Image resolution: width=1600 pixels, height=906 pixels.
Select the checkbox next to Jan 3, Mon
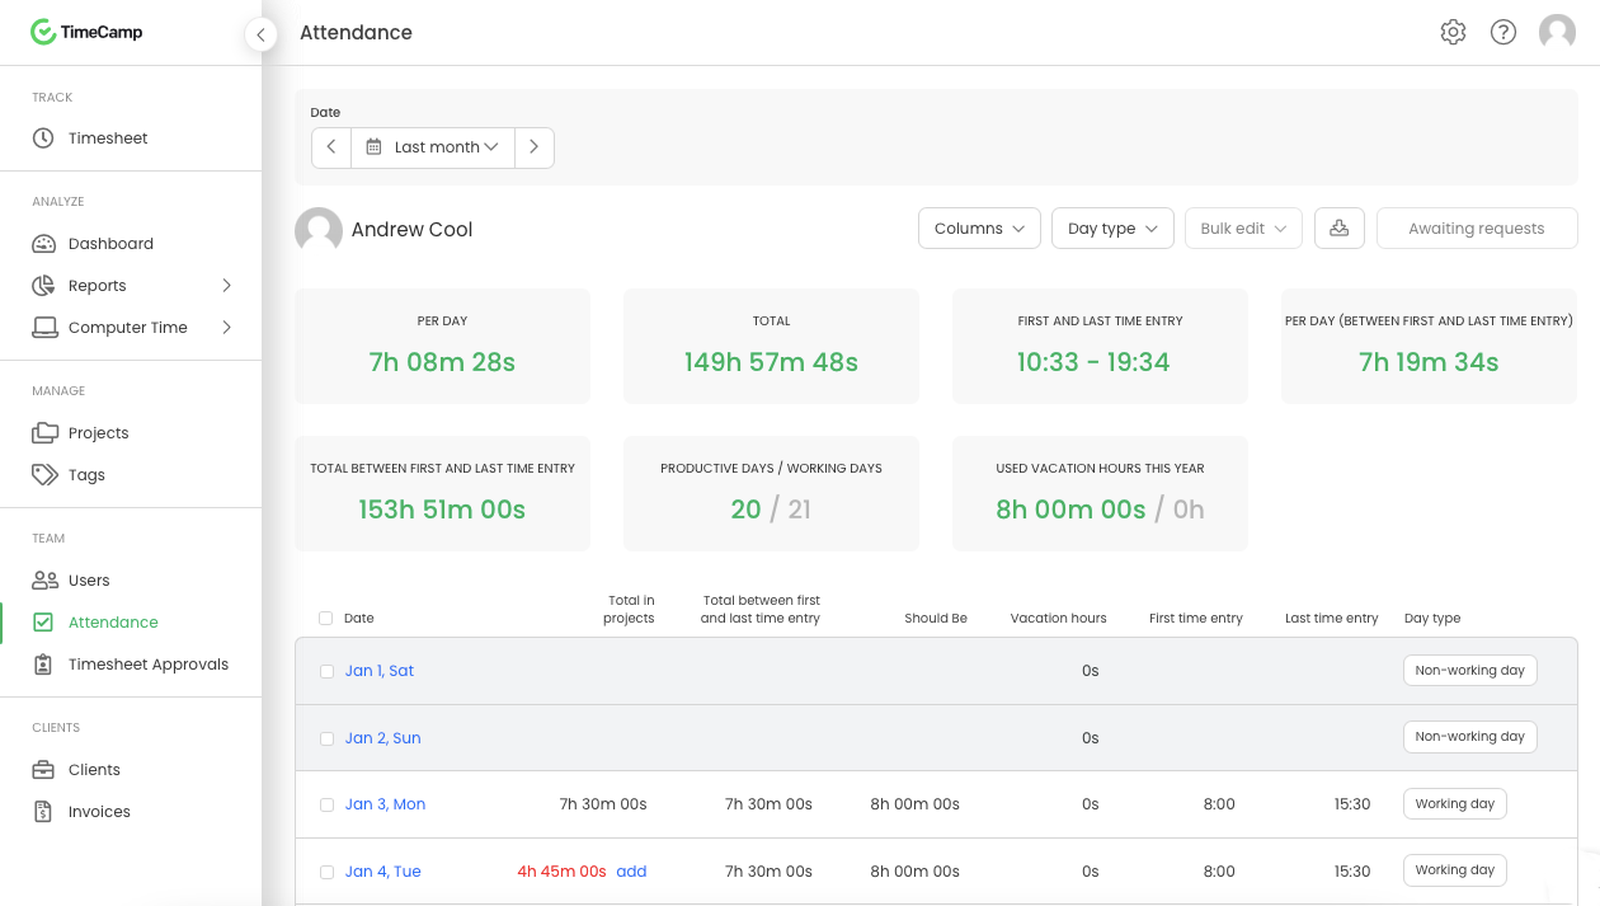pyautogui.click(x=326, y=804)
